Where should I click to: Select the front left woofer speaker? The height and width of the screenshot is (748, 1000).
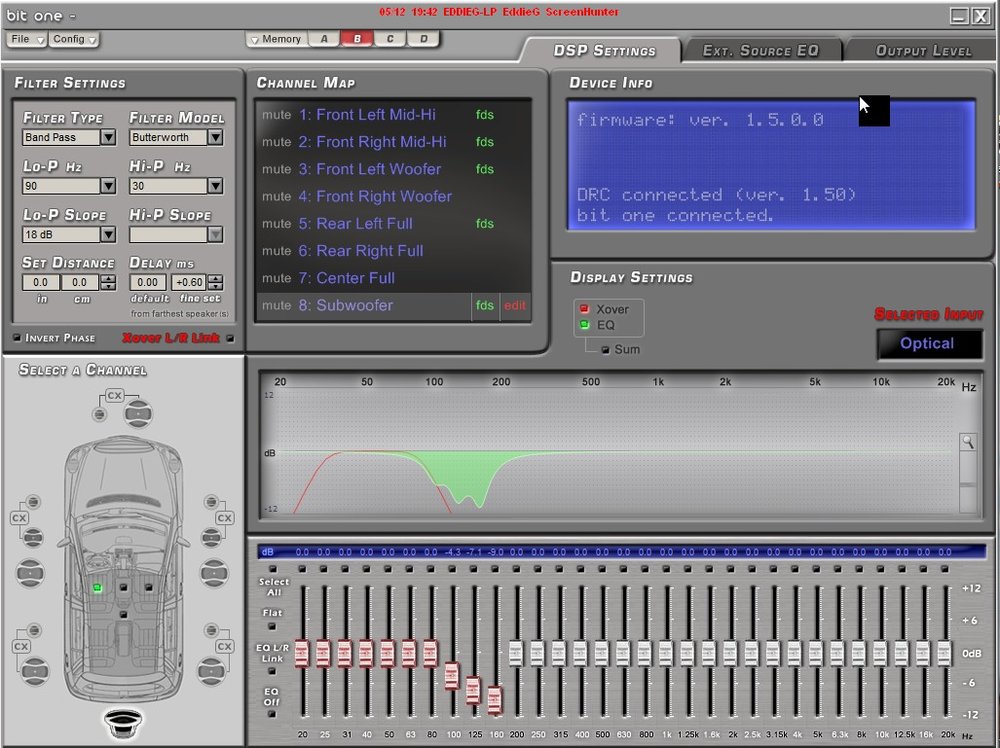[x=29, y=573]
